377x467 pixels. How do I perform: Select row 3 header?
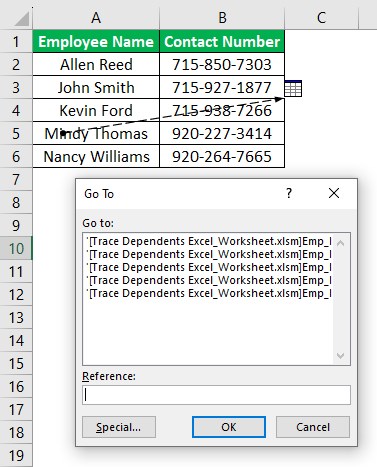[16, 88]
